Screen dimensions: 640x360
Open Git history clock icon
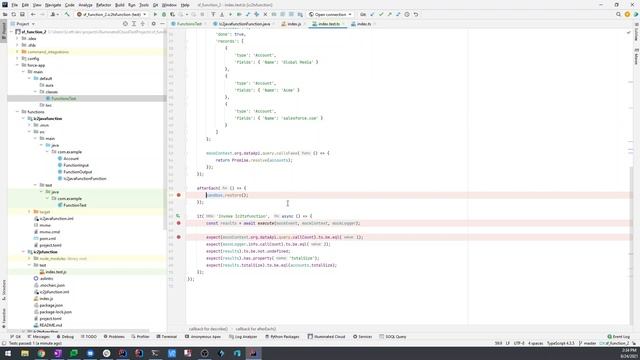tap(407, 14)
